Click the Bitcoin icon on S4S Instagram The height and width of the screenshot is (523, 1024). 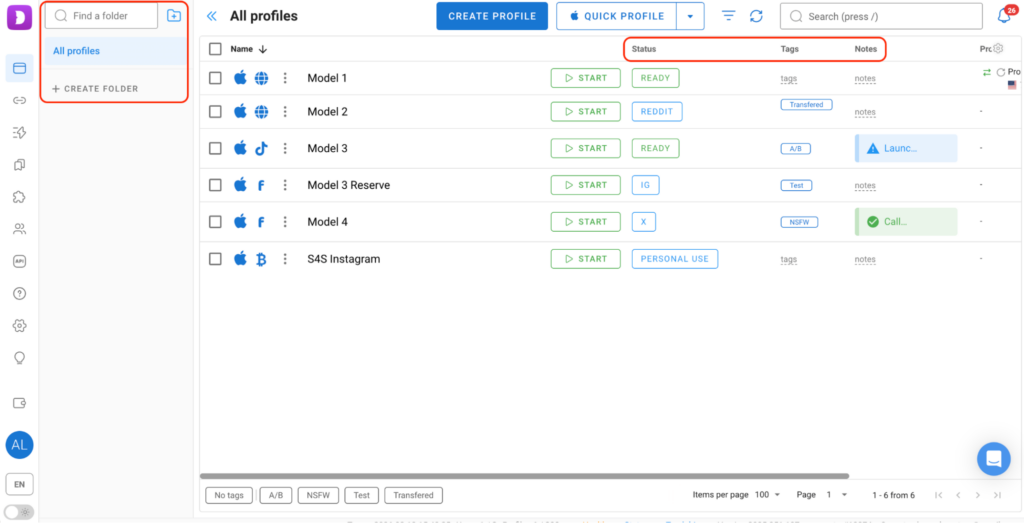pyautogui.click(x=261, y=259)
